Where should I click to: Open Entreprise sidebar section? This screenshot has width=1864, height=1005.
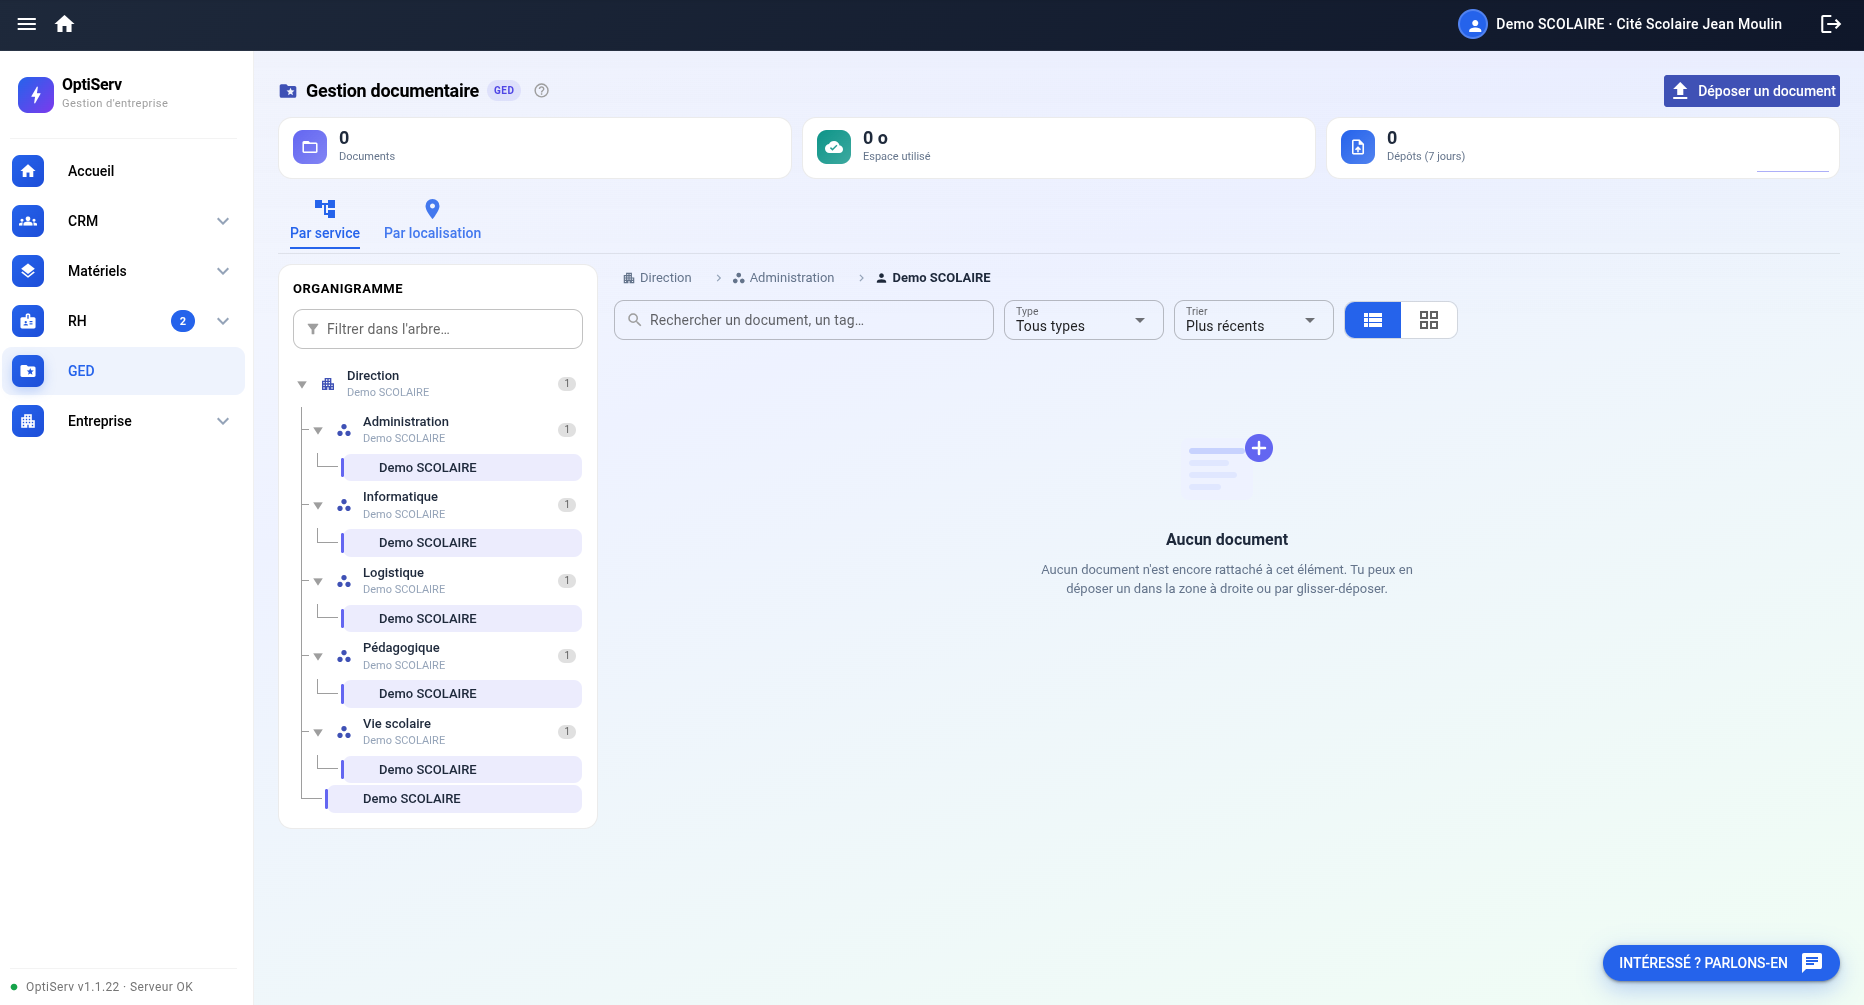(123, 421)
